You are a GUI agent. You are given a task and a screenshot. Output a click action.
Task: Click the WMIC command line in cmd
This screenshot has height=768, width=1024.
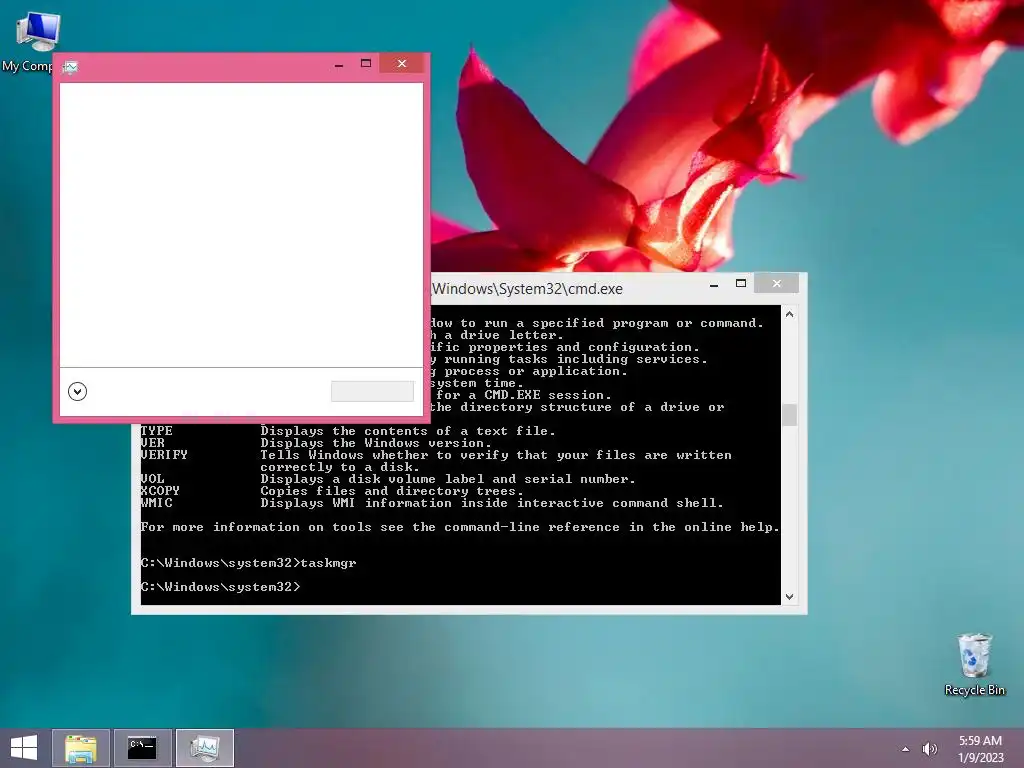click(432, 503)
